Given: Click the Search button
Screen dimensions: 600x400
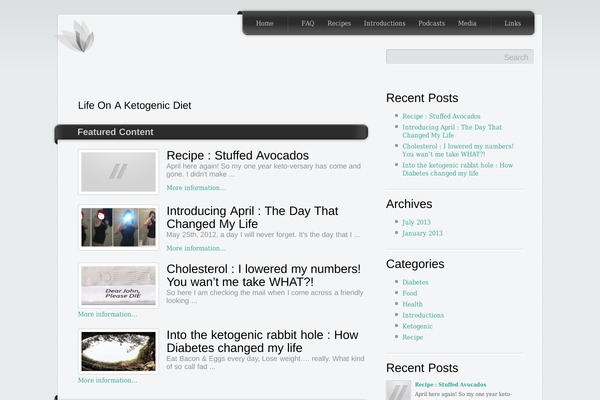Looking at the screenshot, I should point(516,57).
